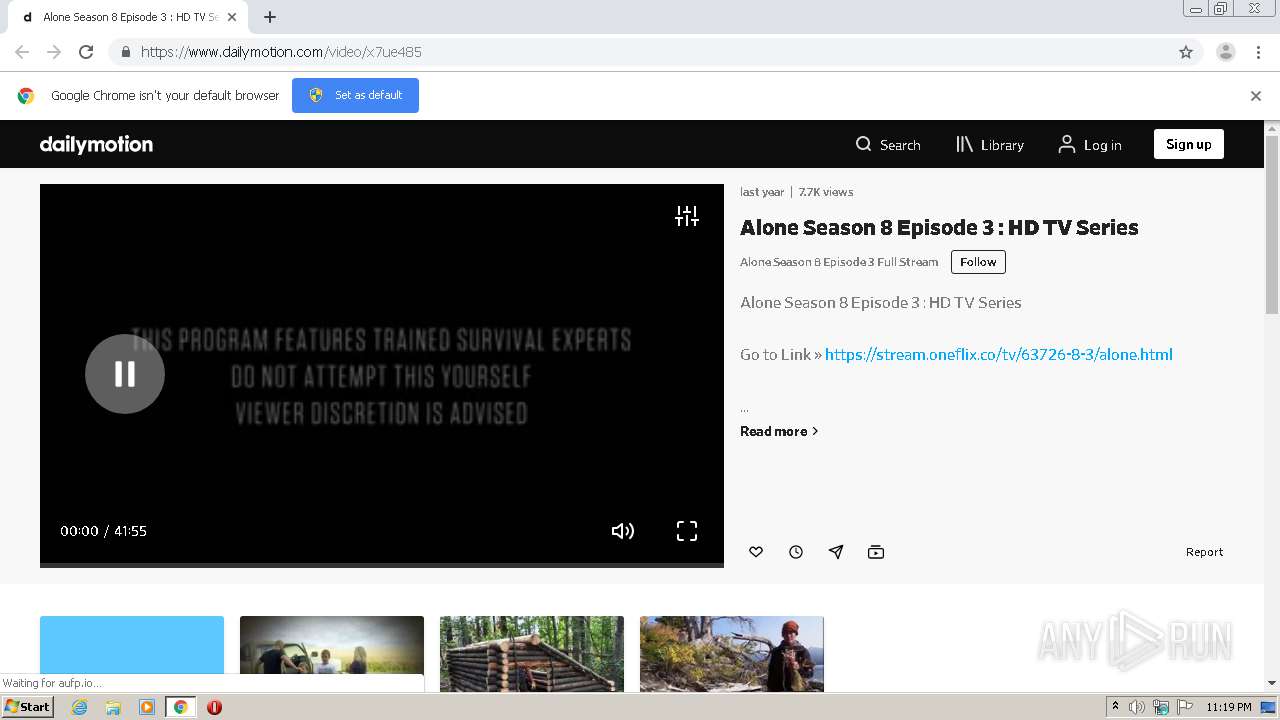
Task: Click the channel name Full Stream
Action: click(839, 262)
